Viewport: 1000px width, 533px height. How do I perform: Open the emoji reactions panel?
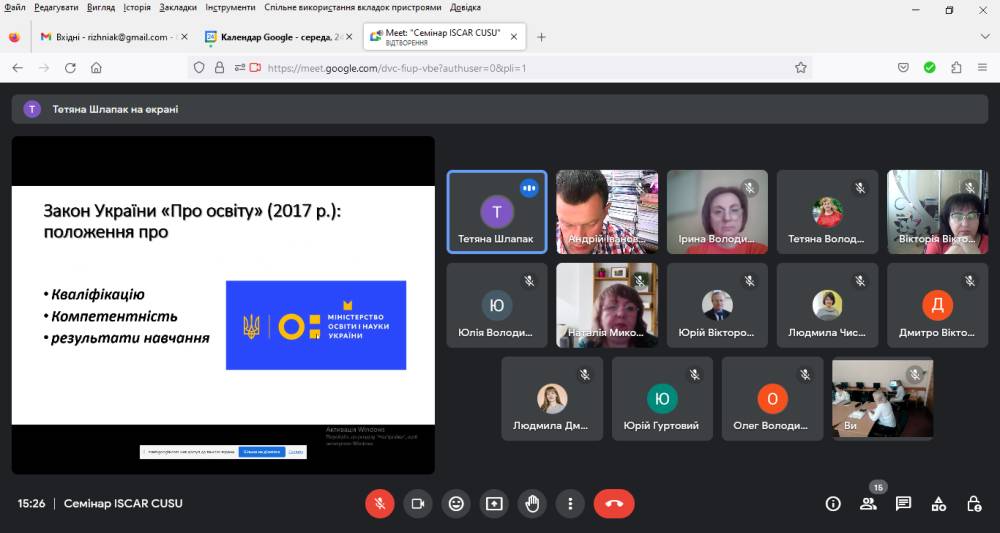click(x=456, y=504)
